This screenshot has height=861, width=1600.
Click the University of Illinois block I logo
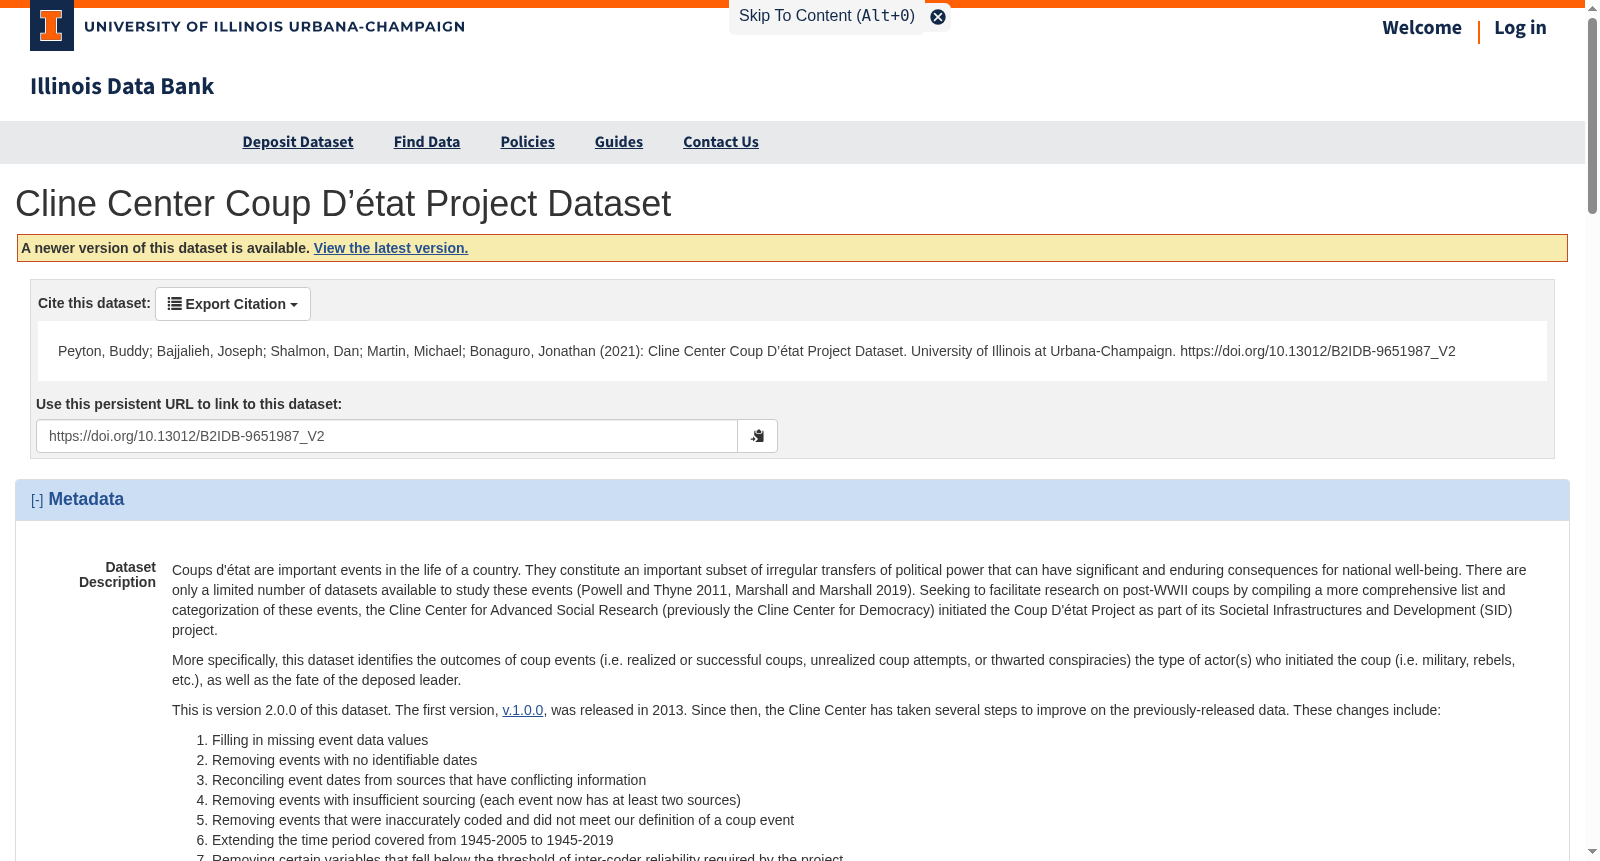(52, 25)
